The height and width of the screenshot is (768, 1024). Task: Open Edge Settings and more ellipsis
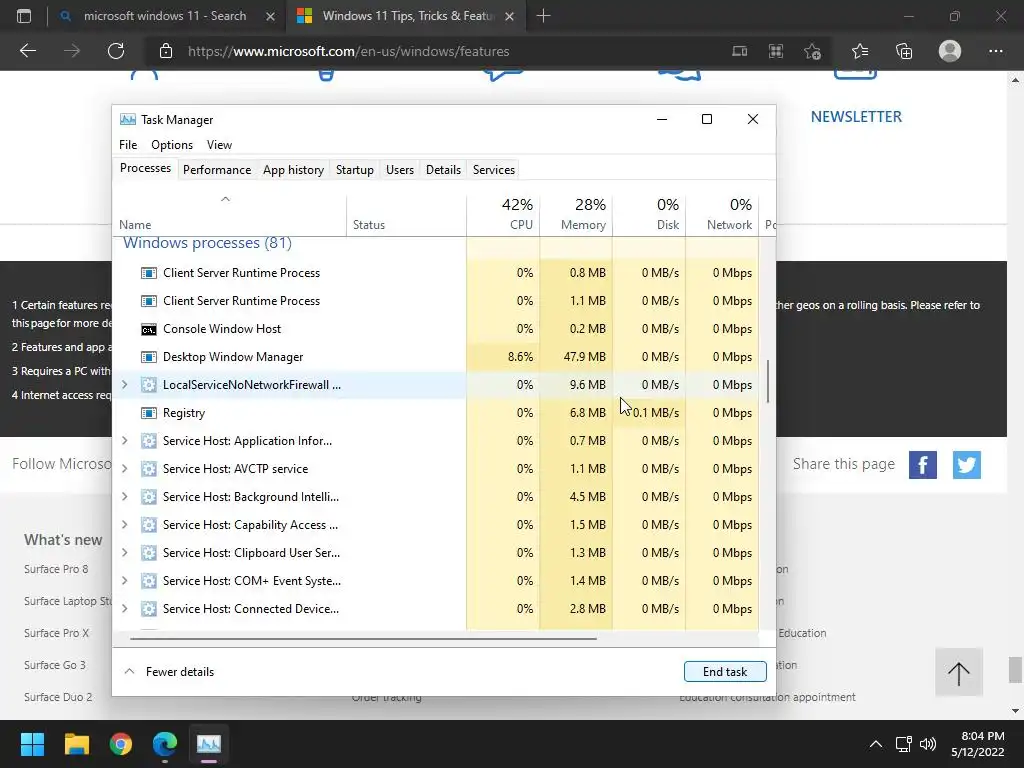pos(995,51)
